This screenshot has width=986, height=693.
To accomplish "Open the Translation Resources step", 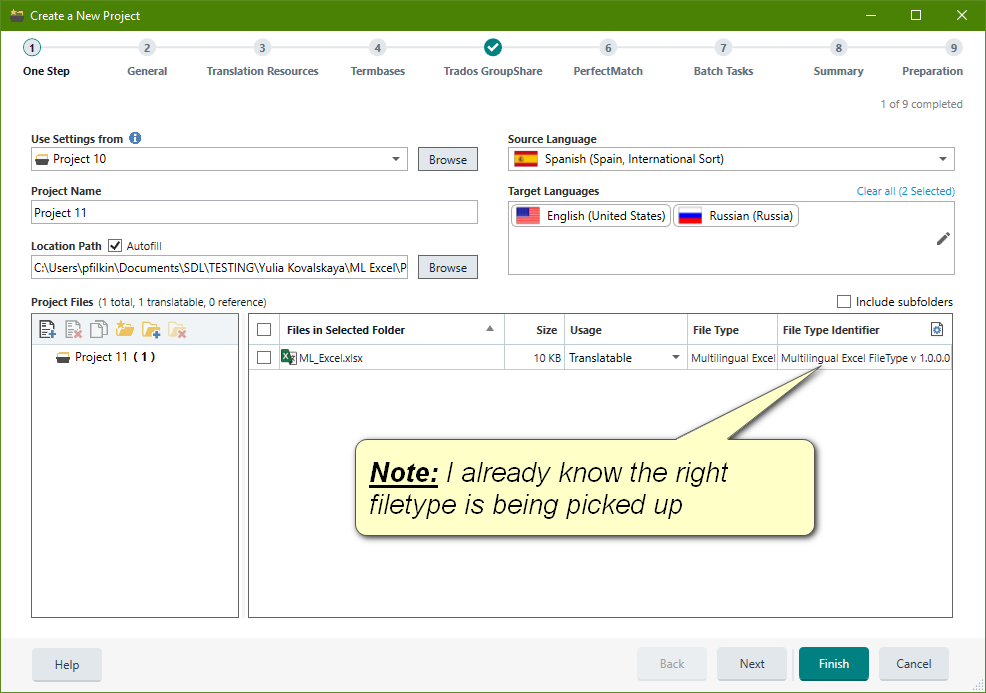I will (x=262, y=58).
